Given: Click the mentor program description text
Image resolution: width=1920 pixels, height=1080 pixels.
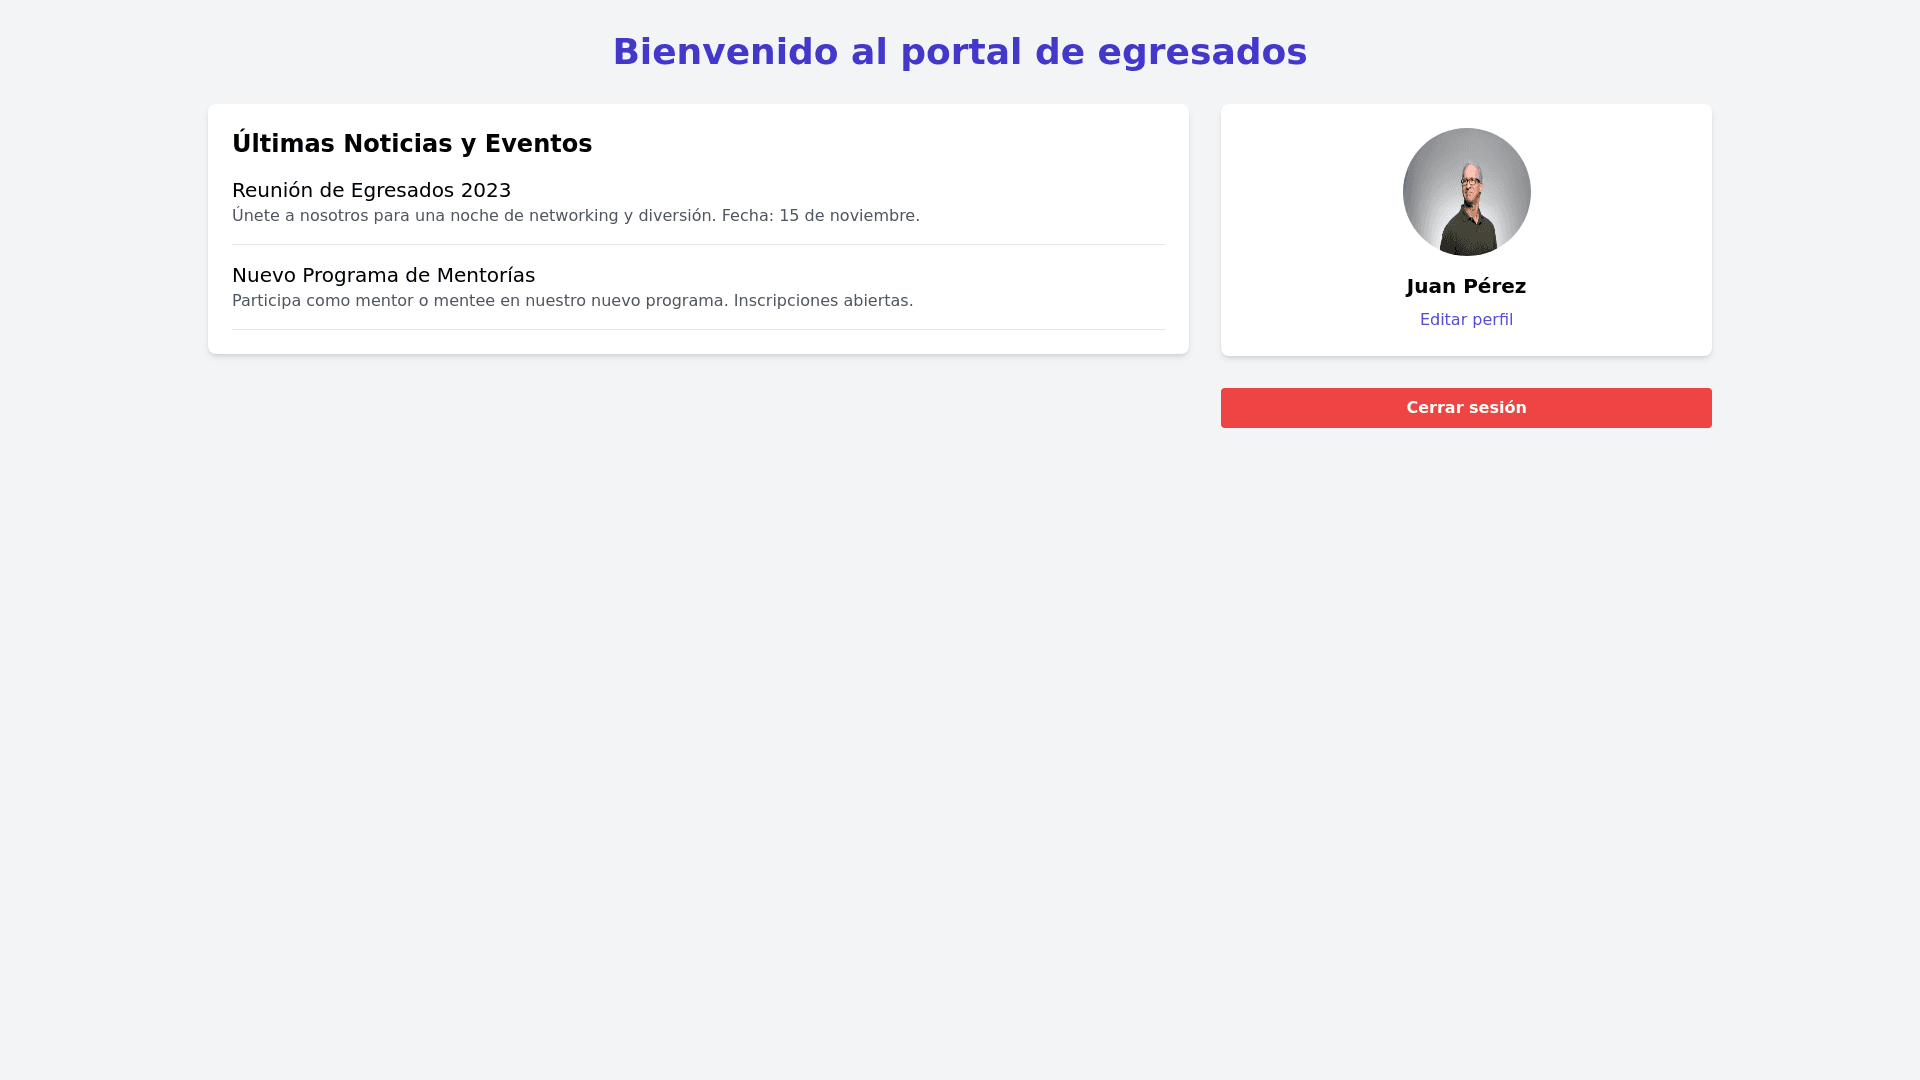Looking at the screenshot, I should pos(572,301).
